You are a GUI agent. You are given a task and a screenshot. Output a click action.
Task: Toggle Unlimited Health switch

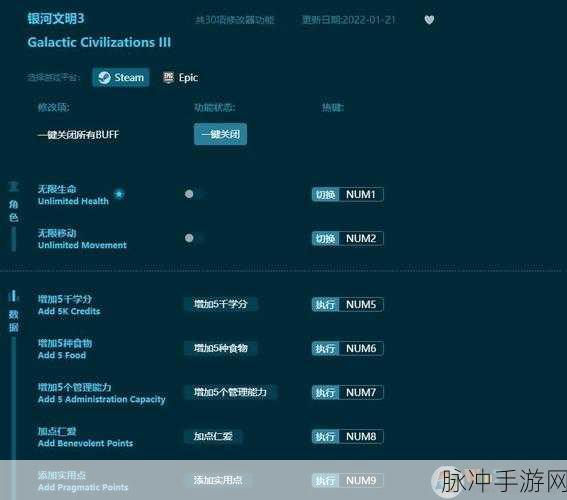point(194,194)
